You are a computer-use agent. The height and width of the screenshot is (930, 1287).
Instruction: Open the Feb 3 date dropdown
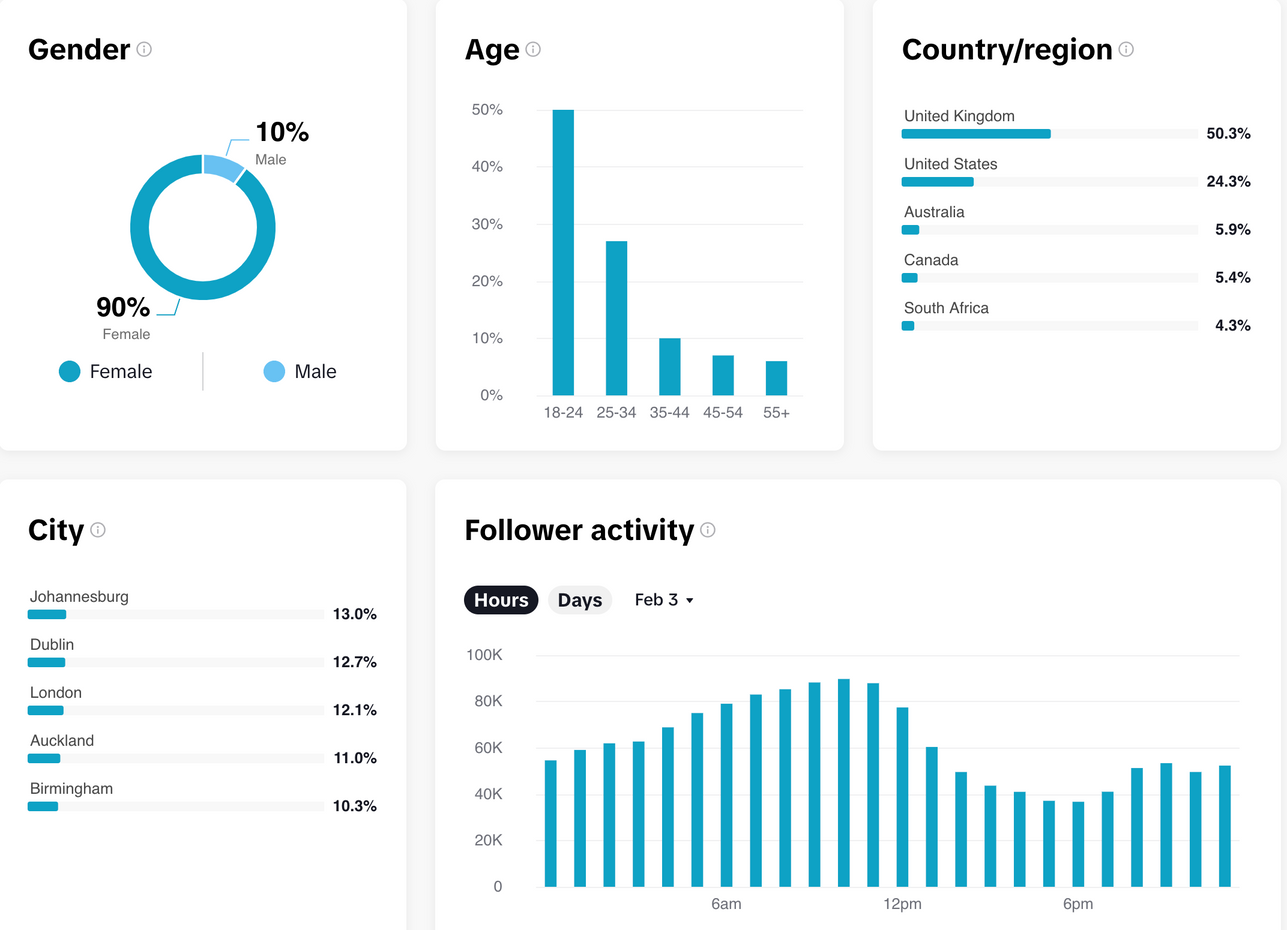tap(664, 600)
